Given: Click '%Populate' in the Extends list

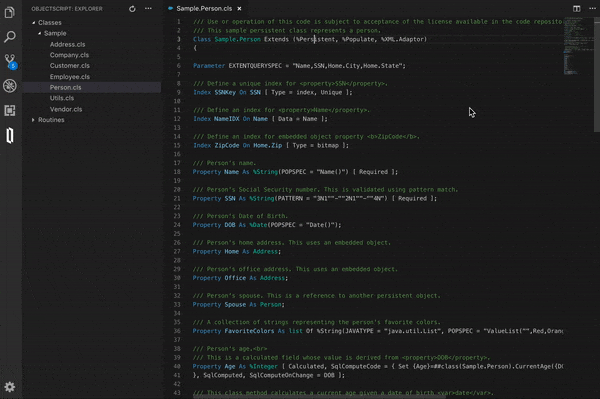Looking at the screenshot, I should (358, 39).
